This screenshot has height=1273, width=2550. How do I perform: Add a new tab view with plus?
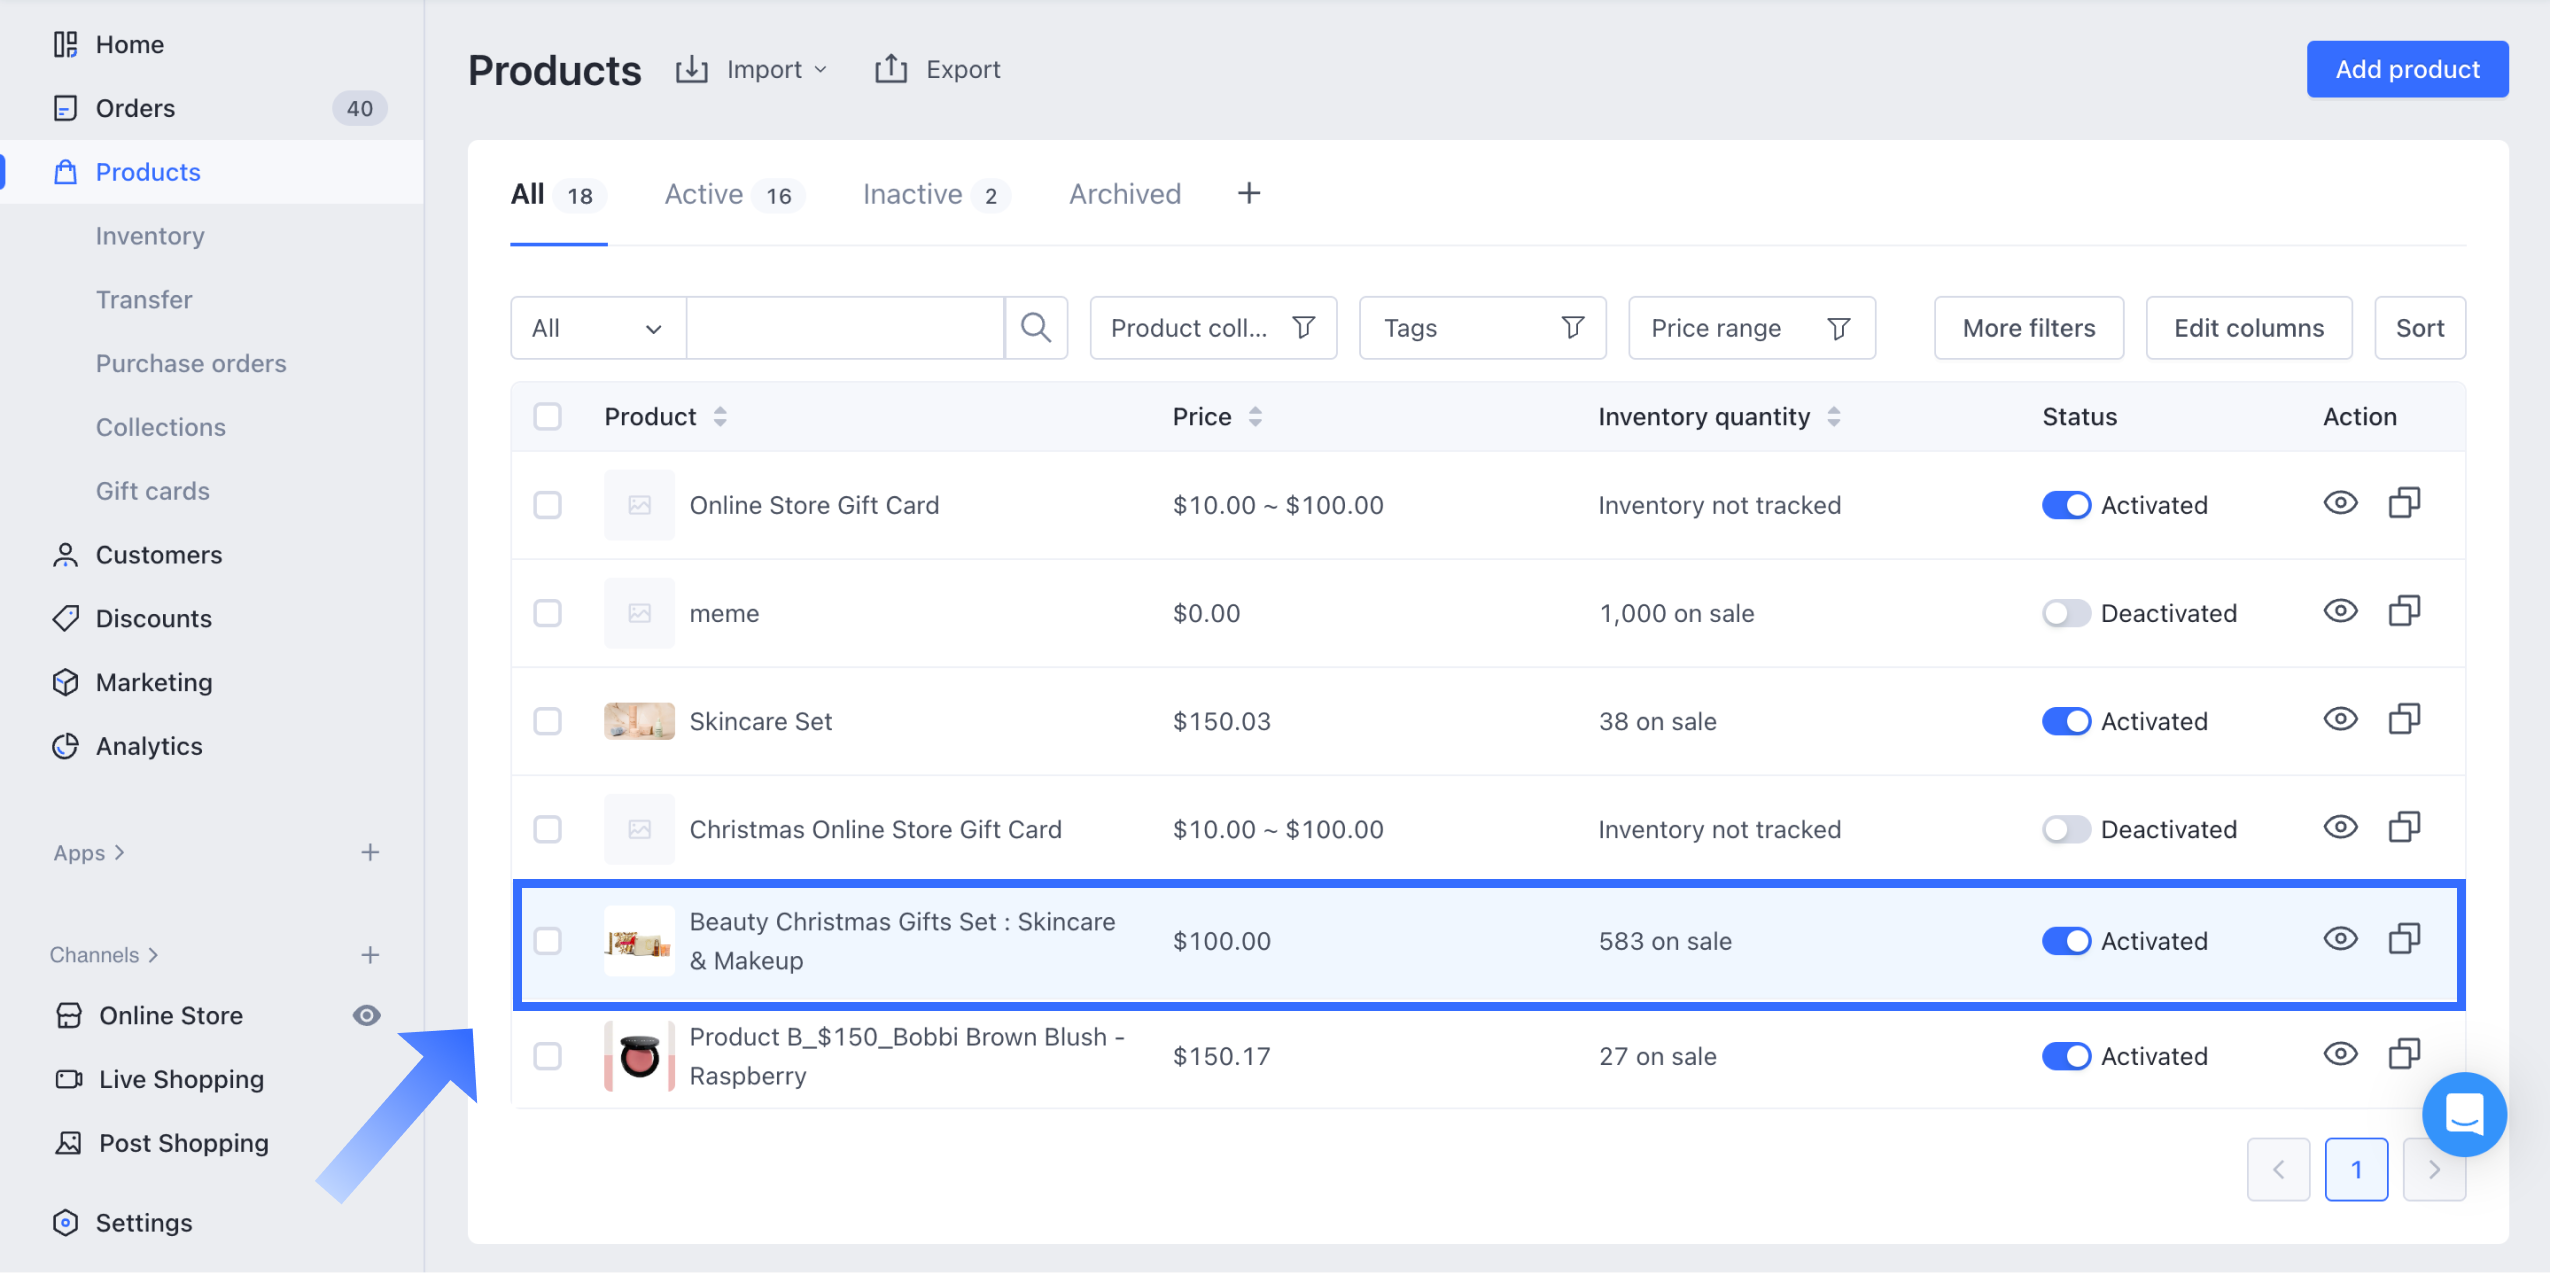(1248, 193)
